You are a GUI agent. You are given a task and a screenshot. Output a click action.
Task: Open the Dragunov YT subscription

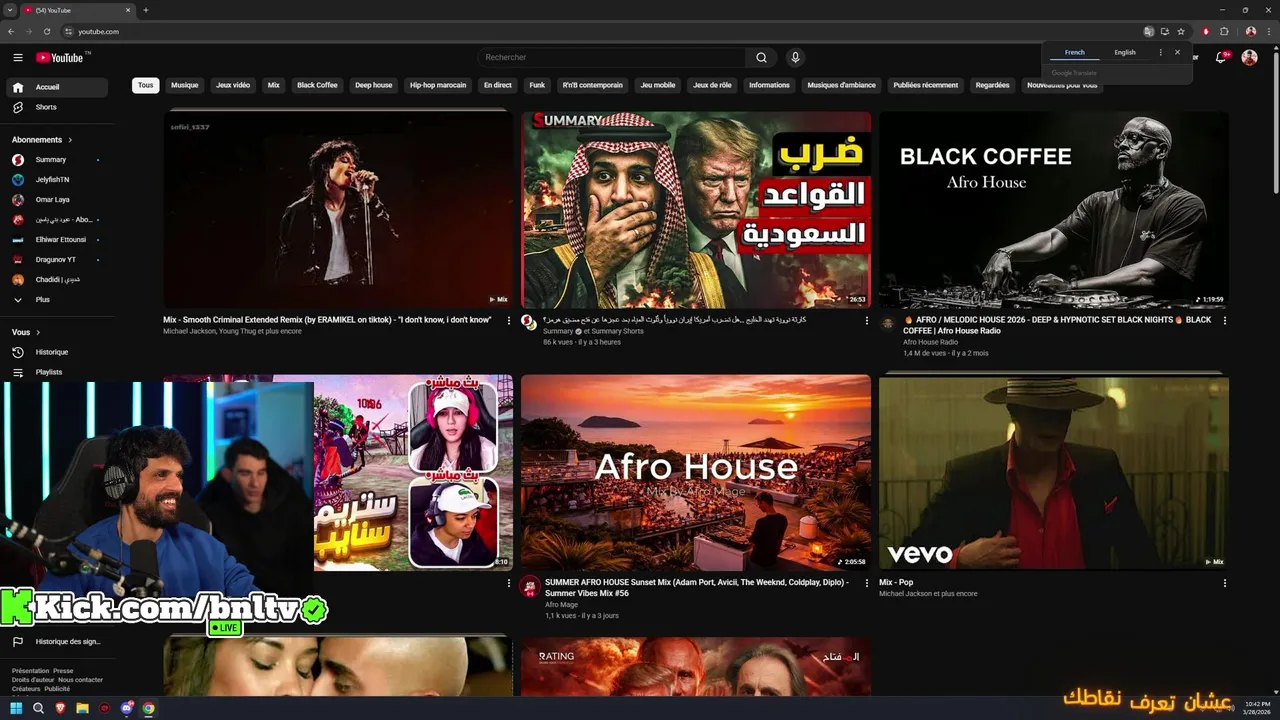(57, 260)
